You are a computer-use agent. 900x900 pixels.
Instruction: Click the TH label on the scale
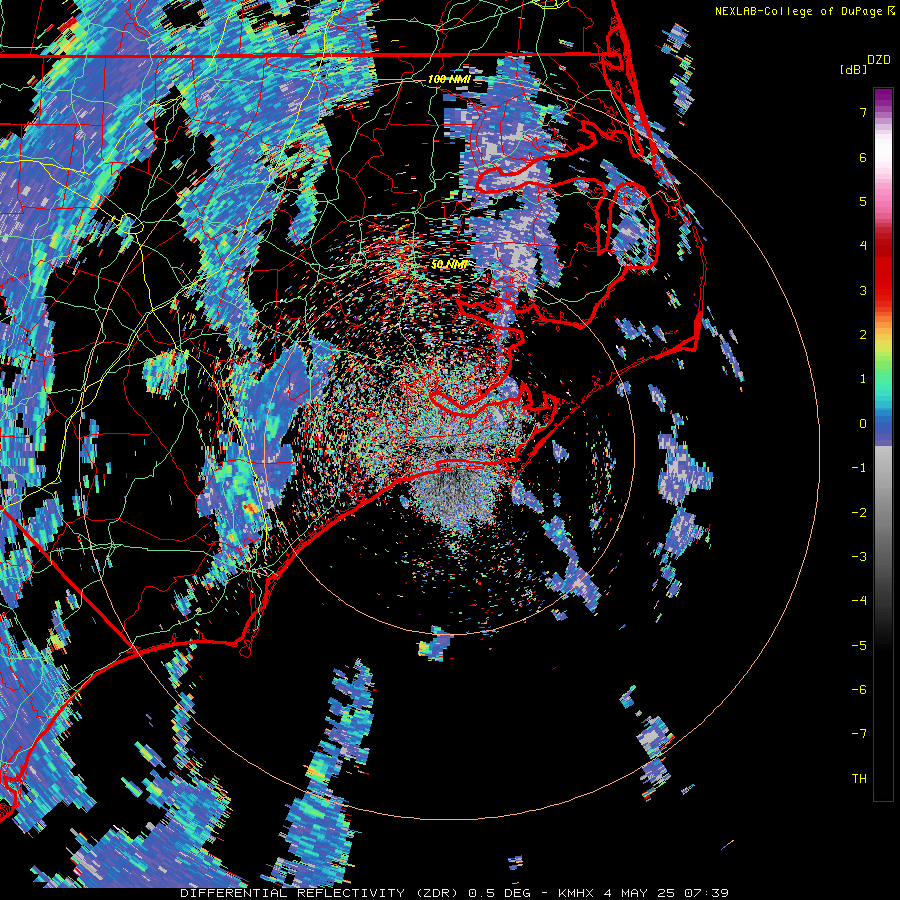coord(859,779)
